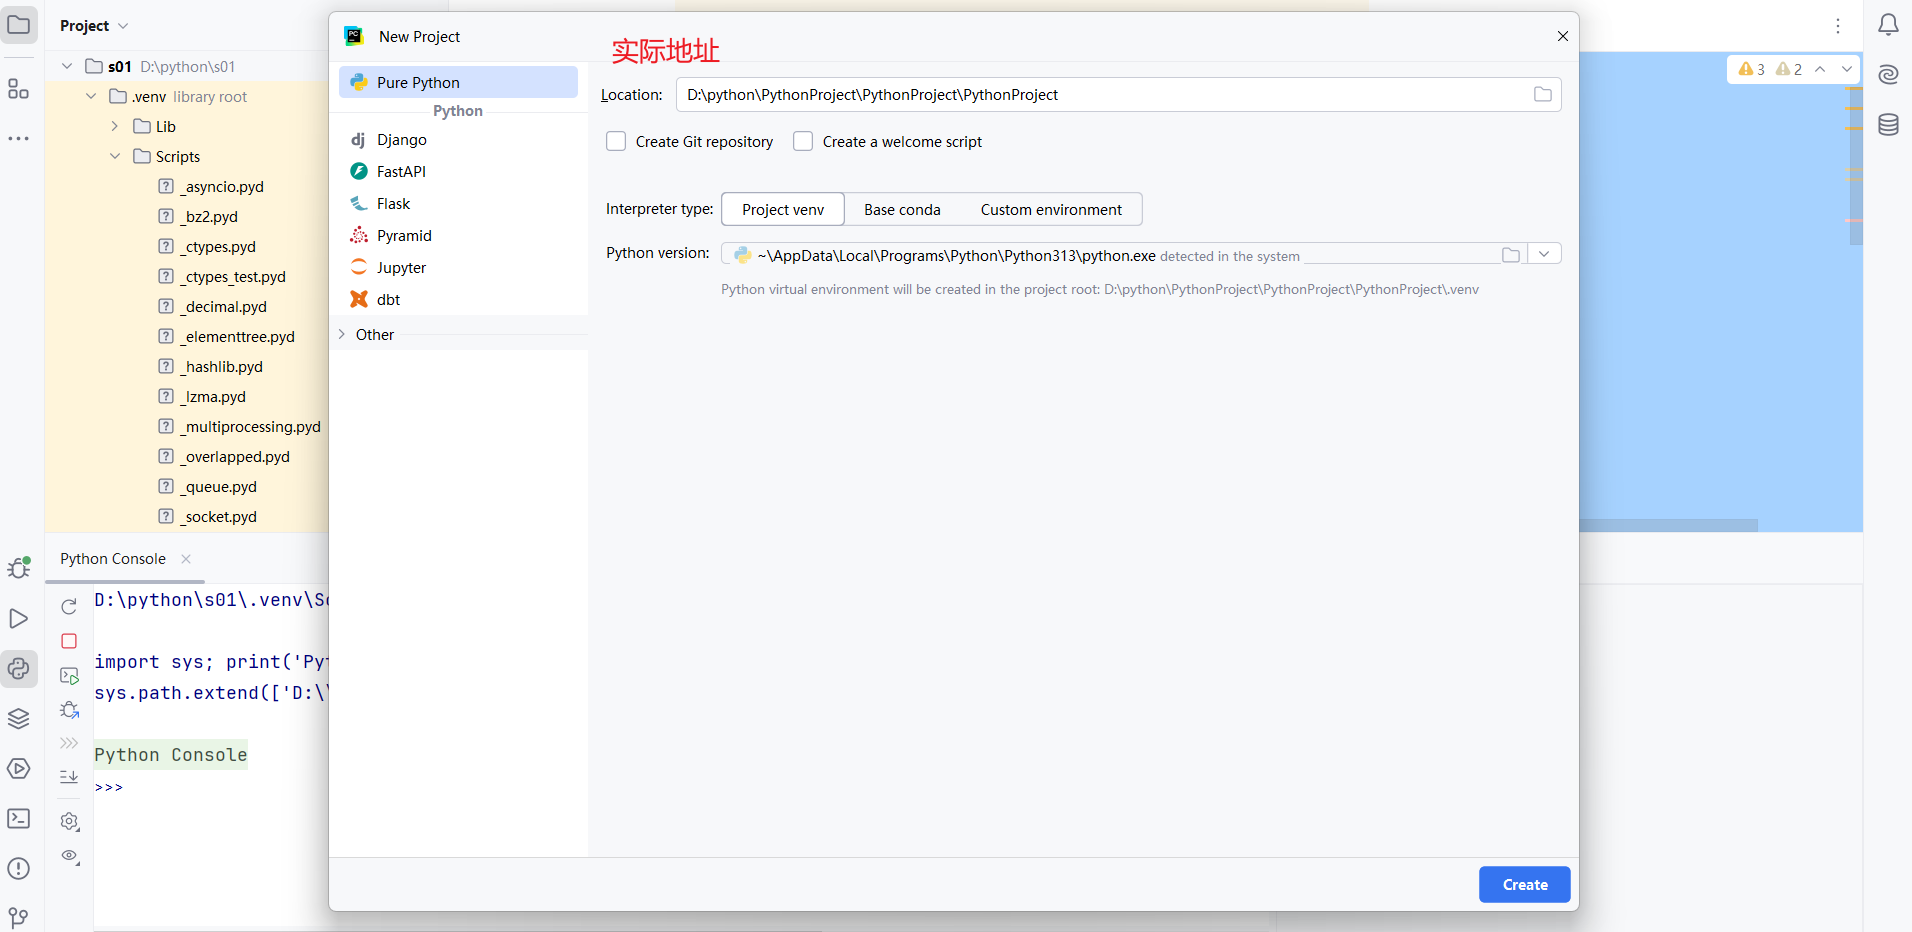This screenshot has width=1912, height=932.
Task: Open the Services tool window icon
Action: click(19, 768)
